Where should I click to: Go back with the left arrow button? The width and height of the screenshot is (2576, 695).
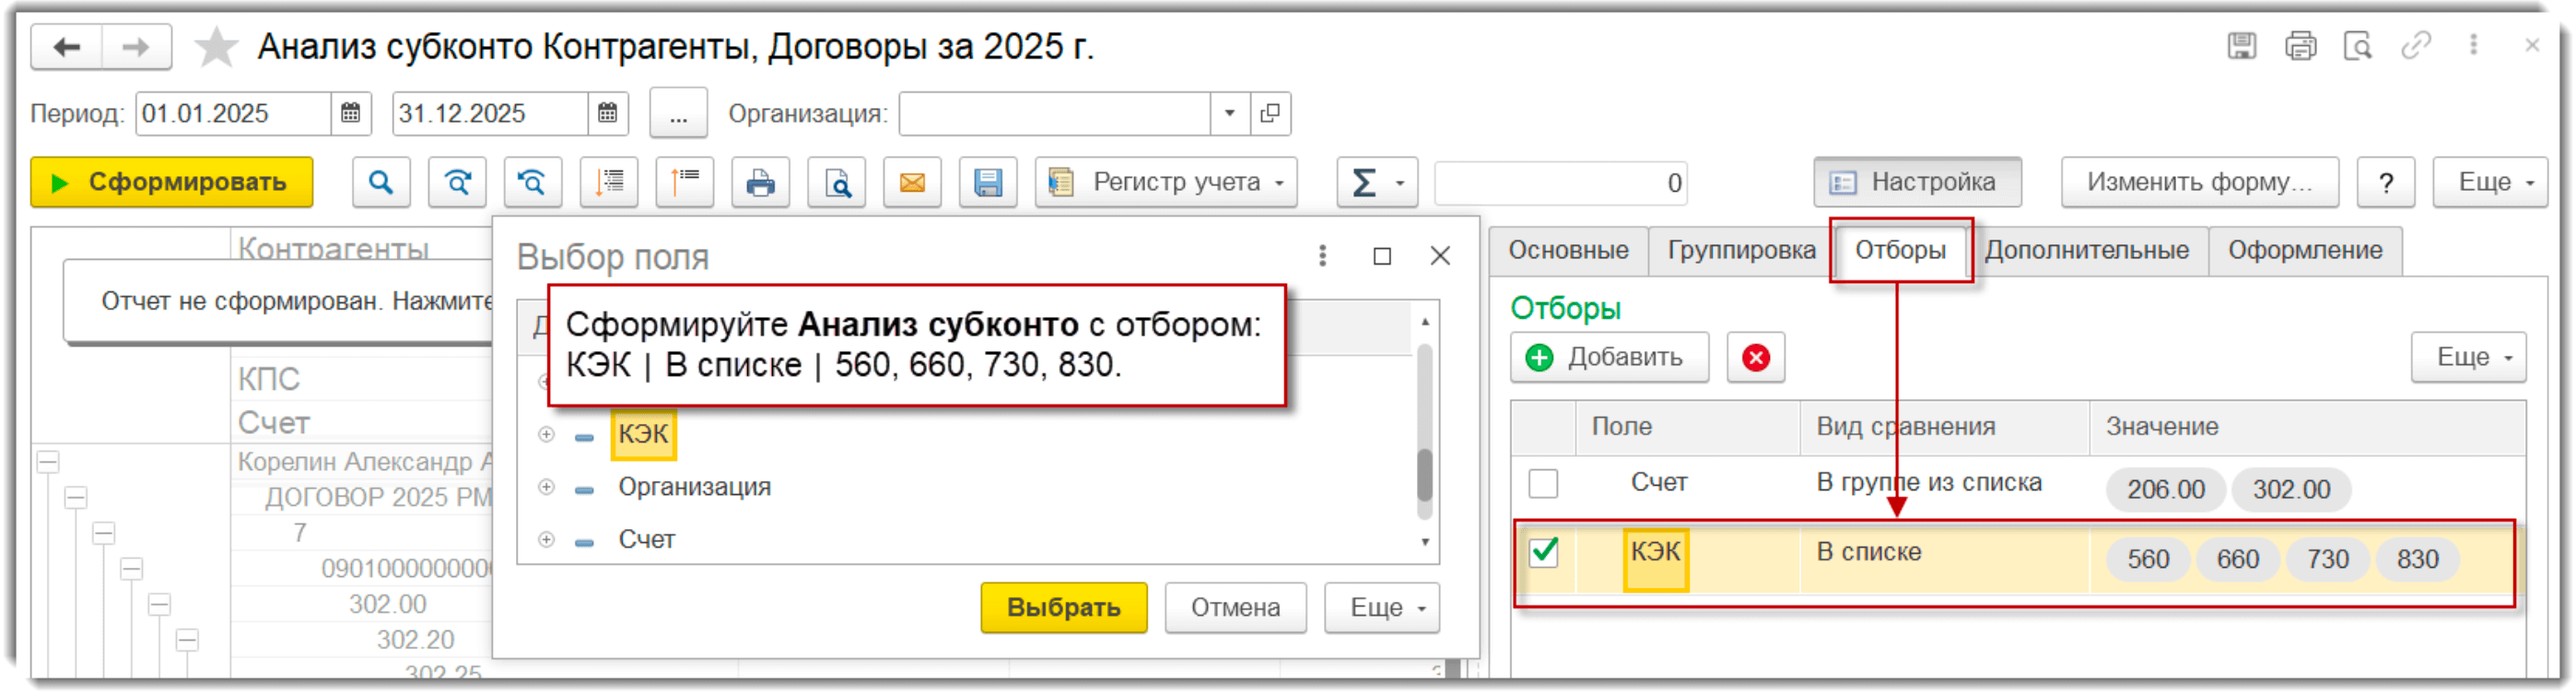(x=66, y=47)
